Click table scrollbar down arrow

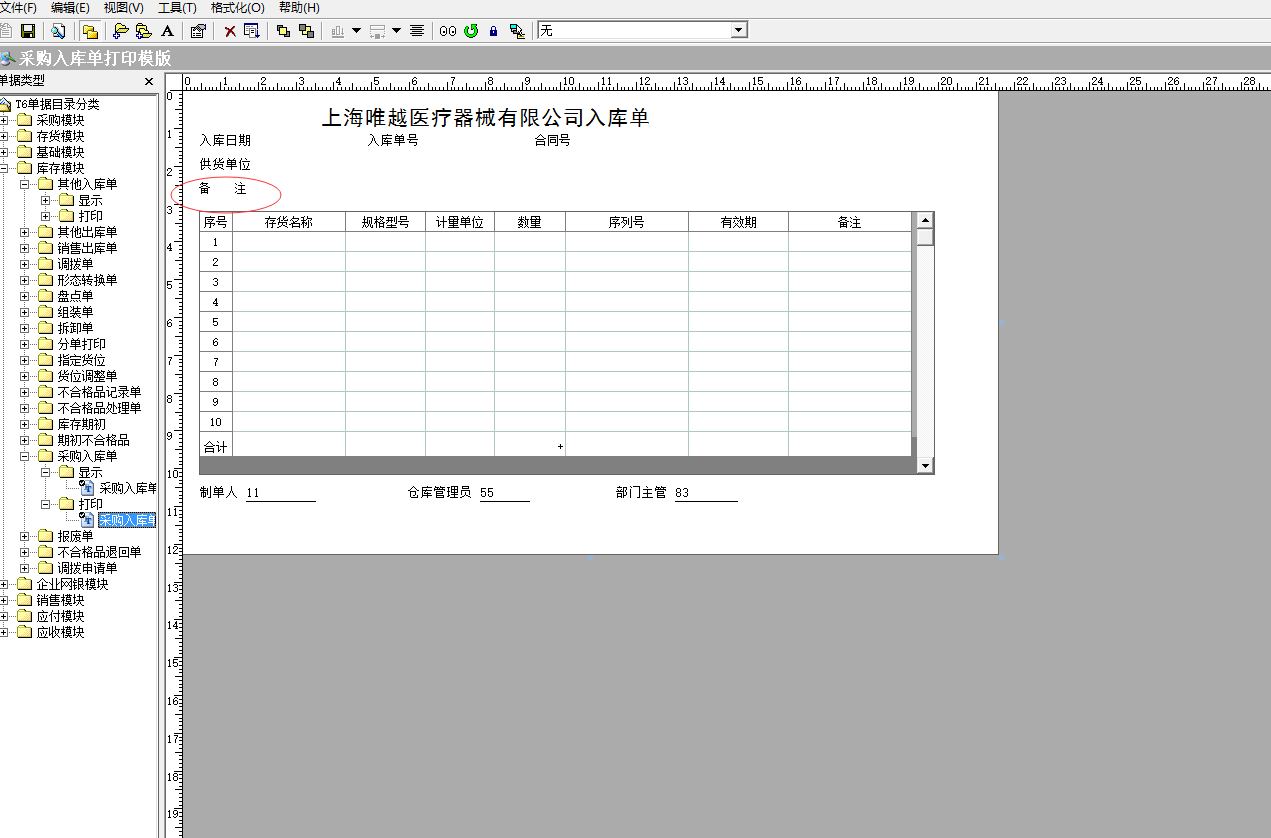tap(925, 466)
